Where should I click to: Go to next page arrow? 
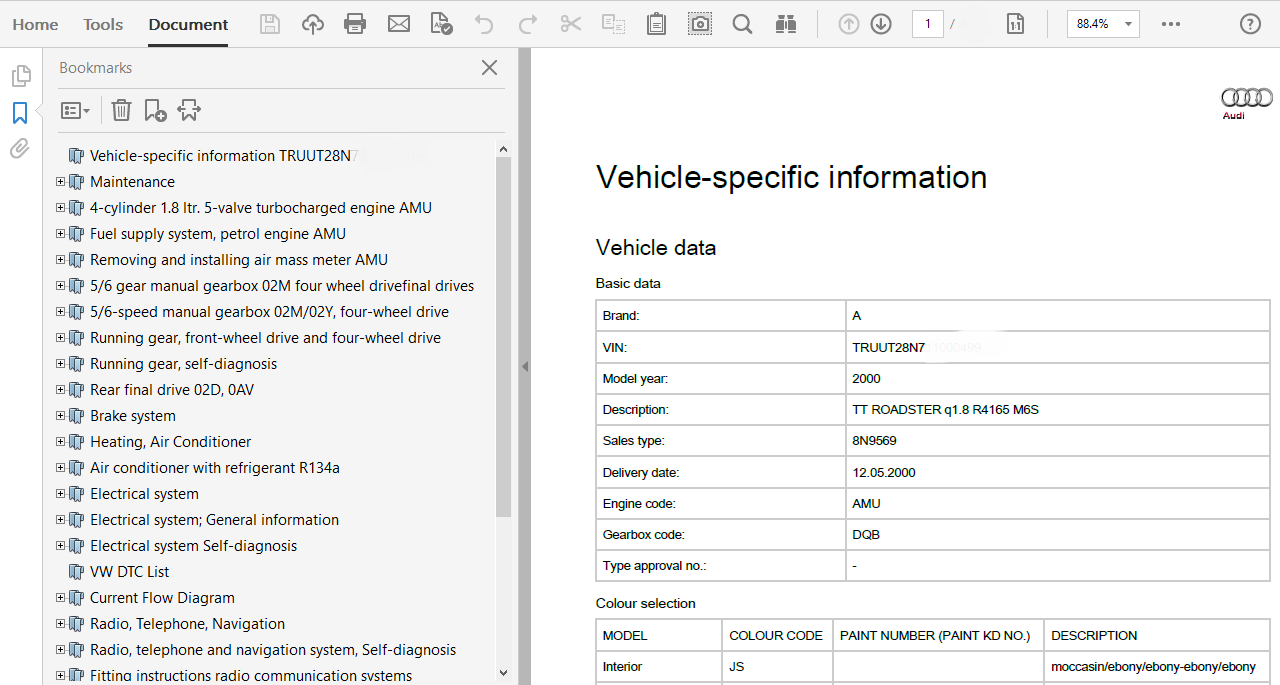(x=881, y=24)
